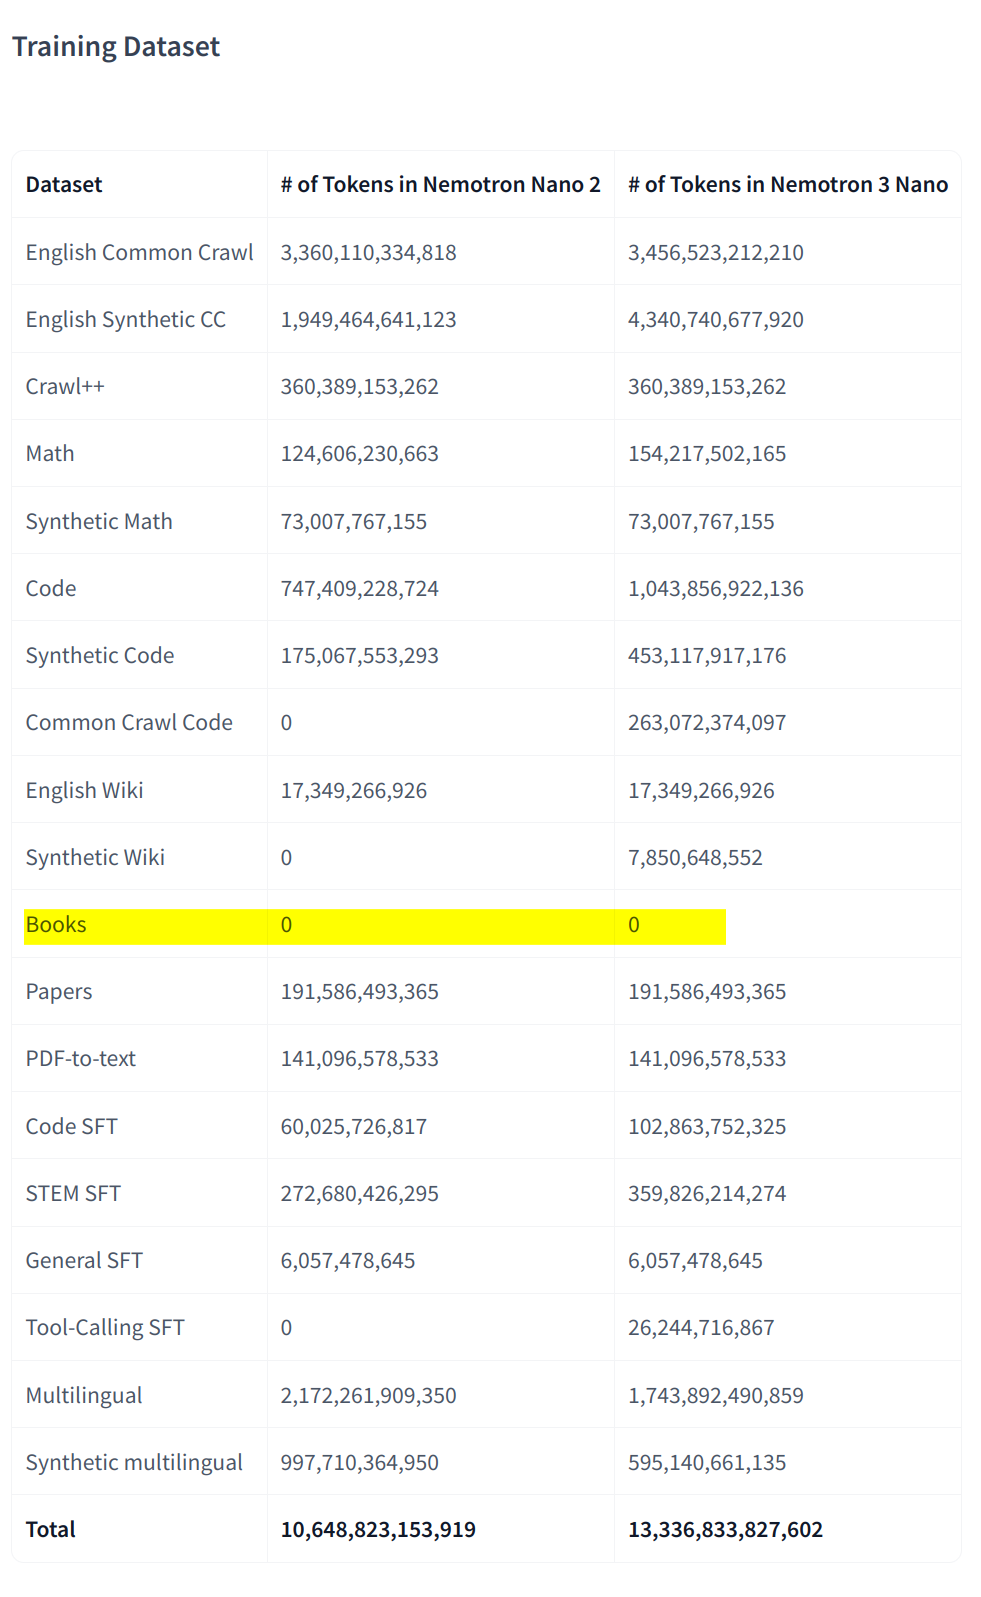The image size is (981, 1597).
Task: Select the Papers row label
Action: [59, 992]
